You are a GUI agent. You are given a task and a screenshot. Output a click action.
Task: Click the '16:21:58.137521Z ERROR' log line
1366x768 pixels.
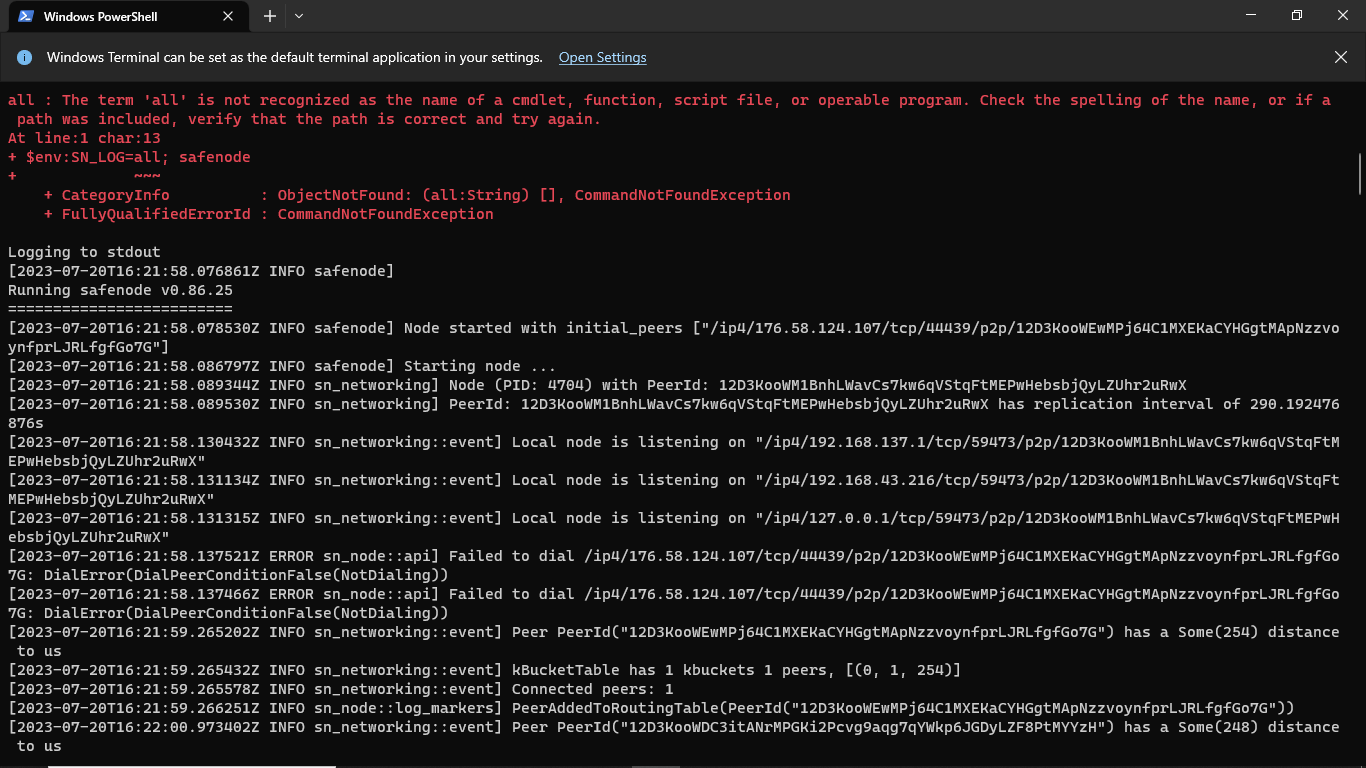coord(673,565)
